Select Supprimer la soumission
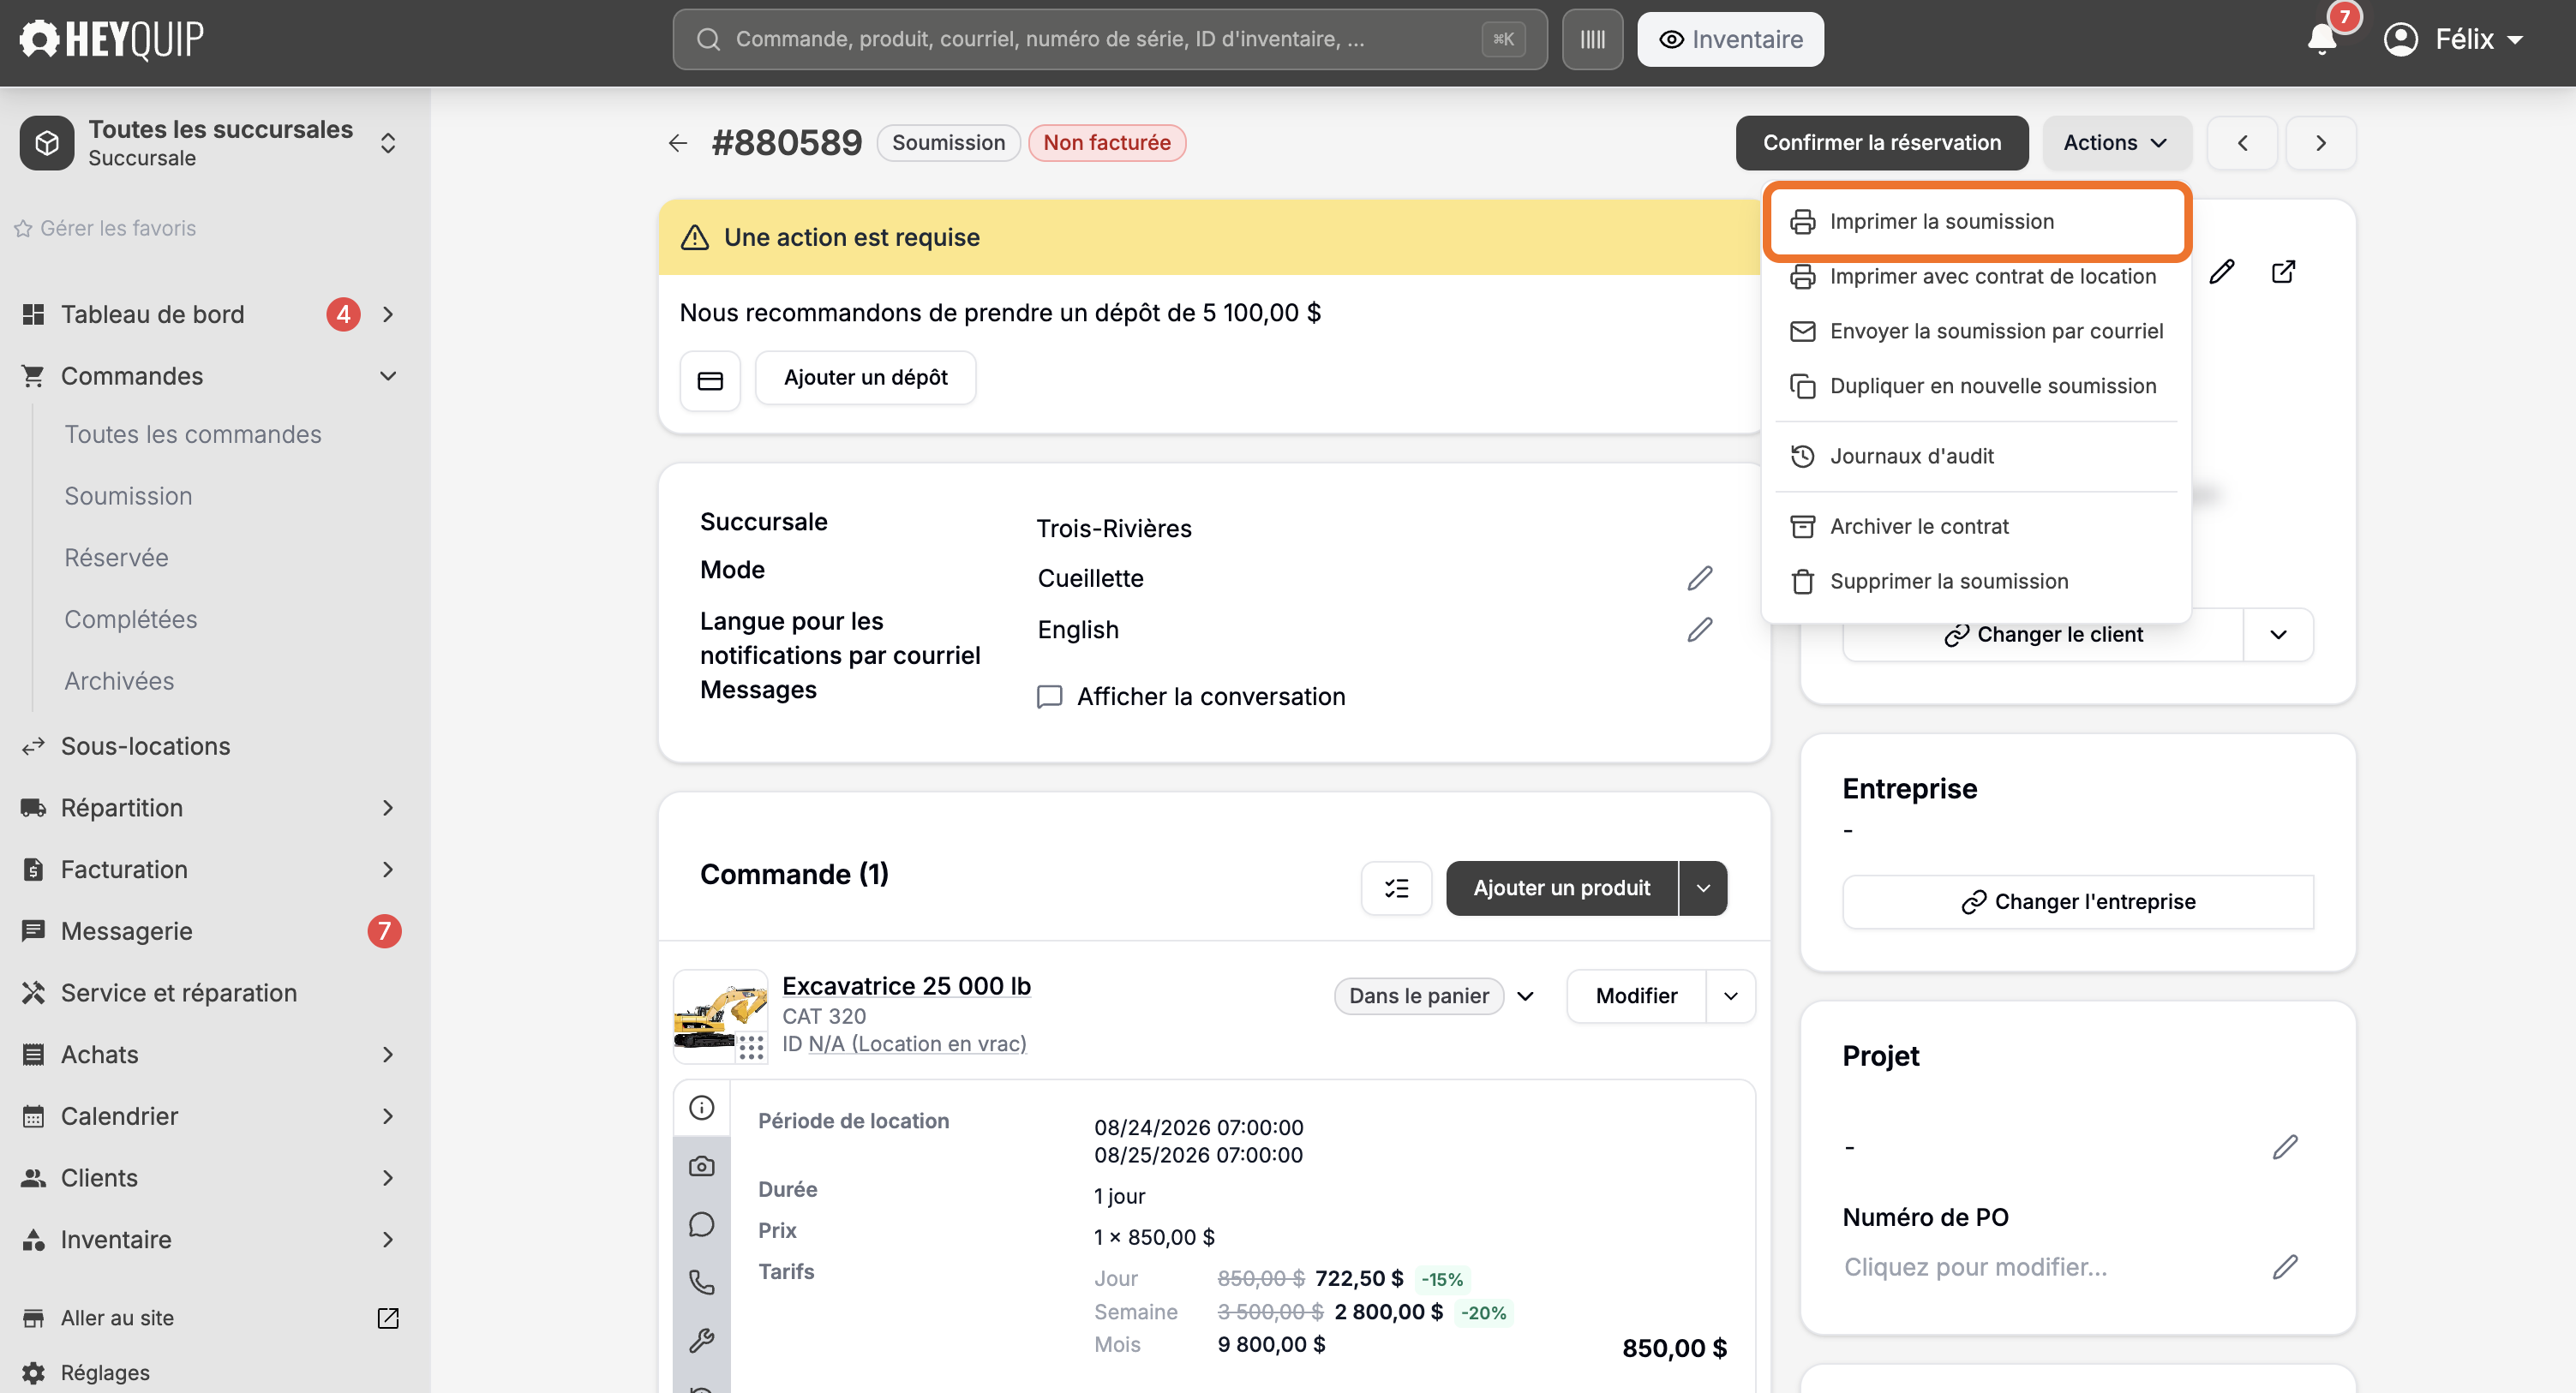 (1977, 581)
